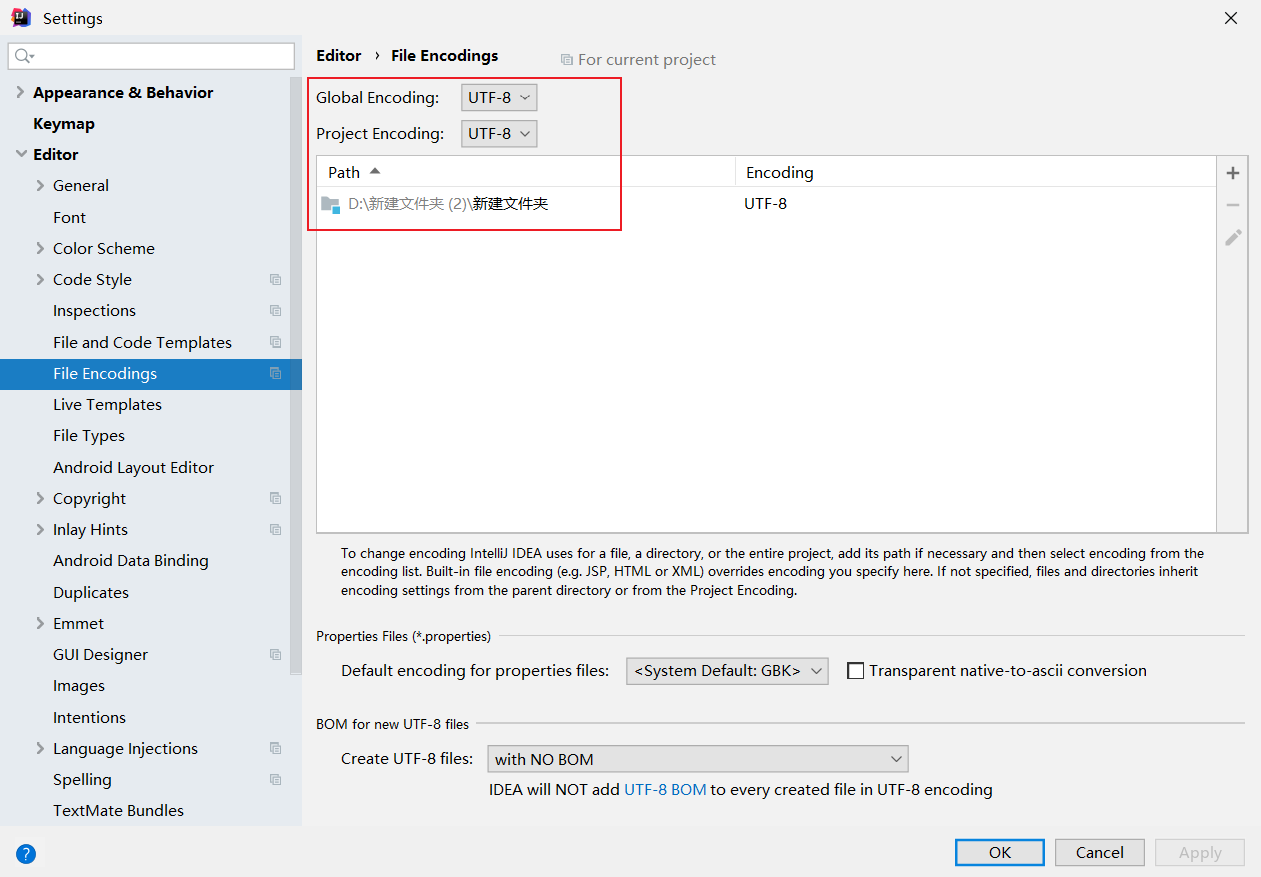This screenshot has width=1261, height=877.
Task: Click the pencil edit icon beside table
Action: [x=1233, y=238]
